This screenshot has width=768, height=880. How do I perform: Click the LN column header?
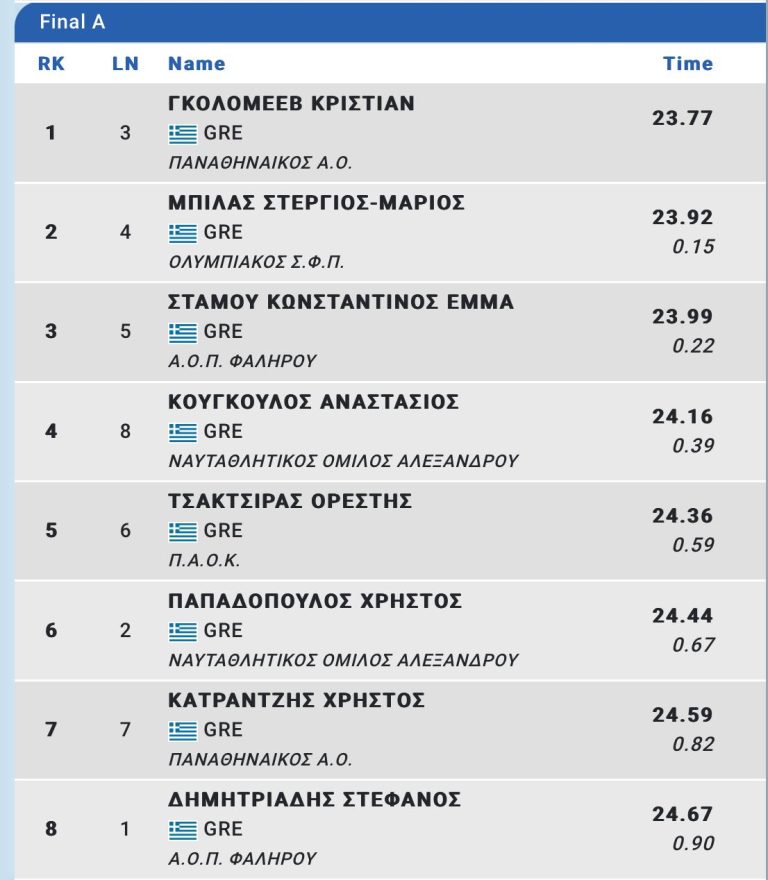pyautogui.click(x=125, y=64)
